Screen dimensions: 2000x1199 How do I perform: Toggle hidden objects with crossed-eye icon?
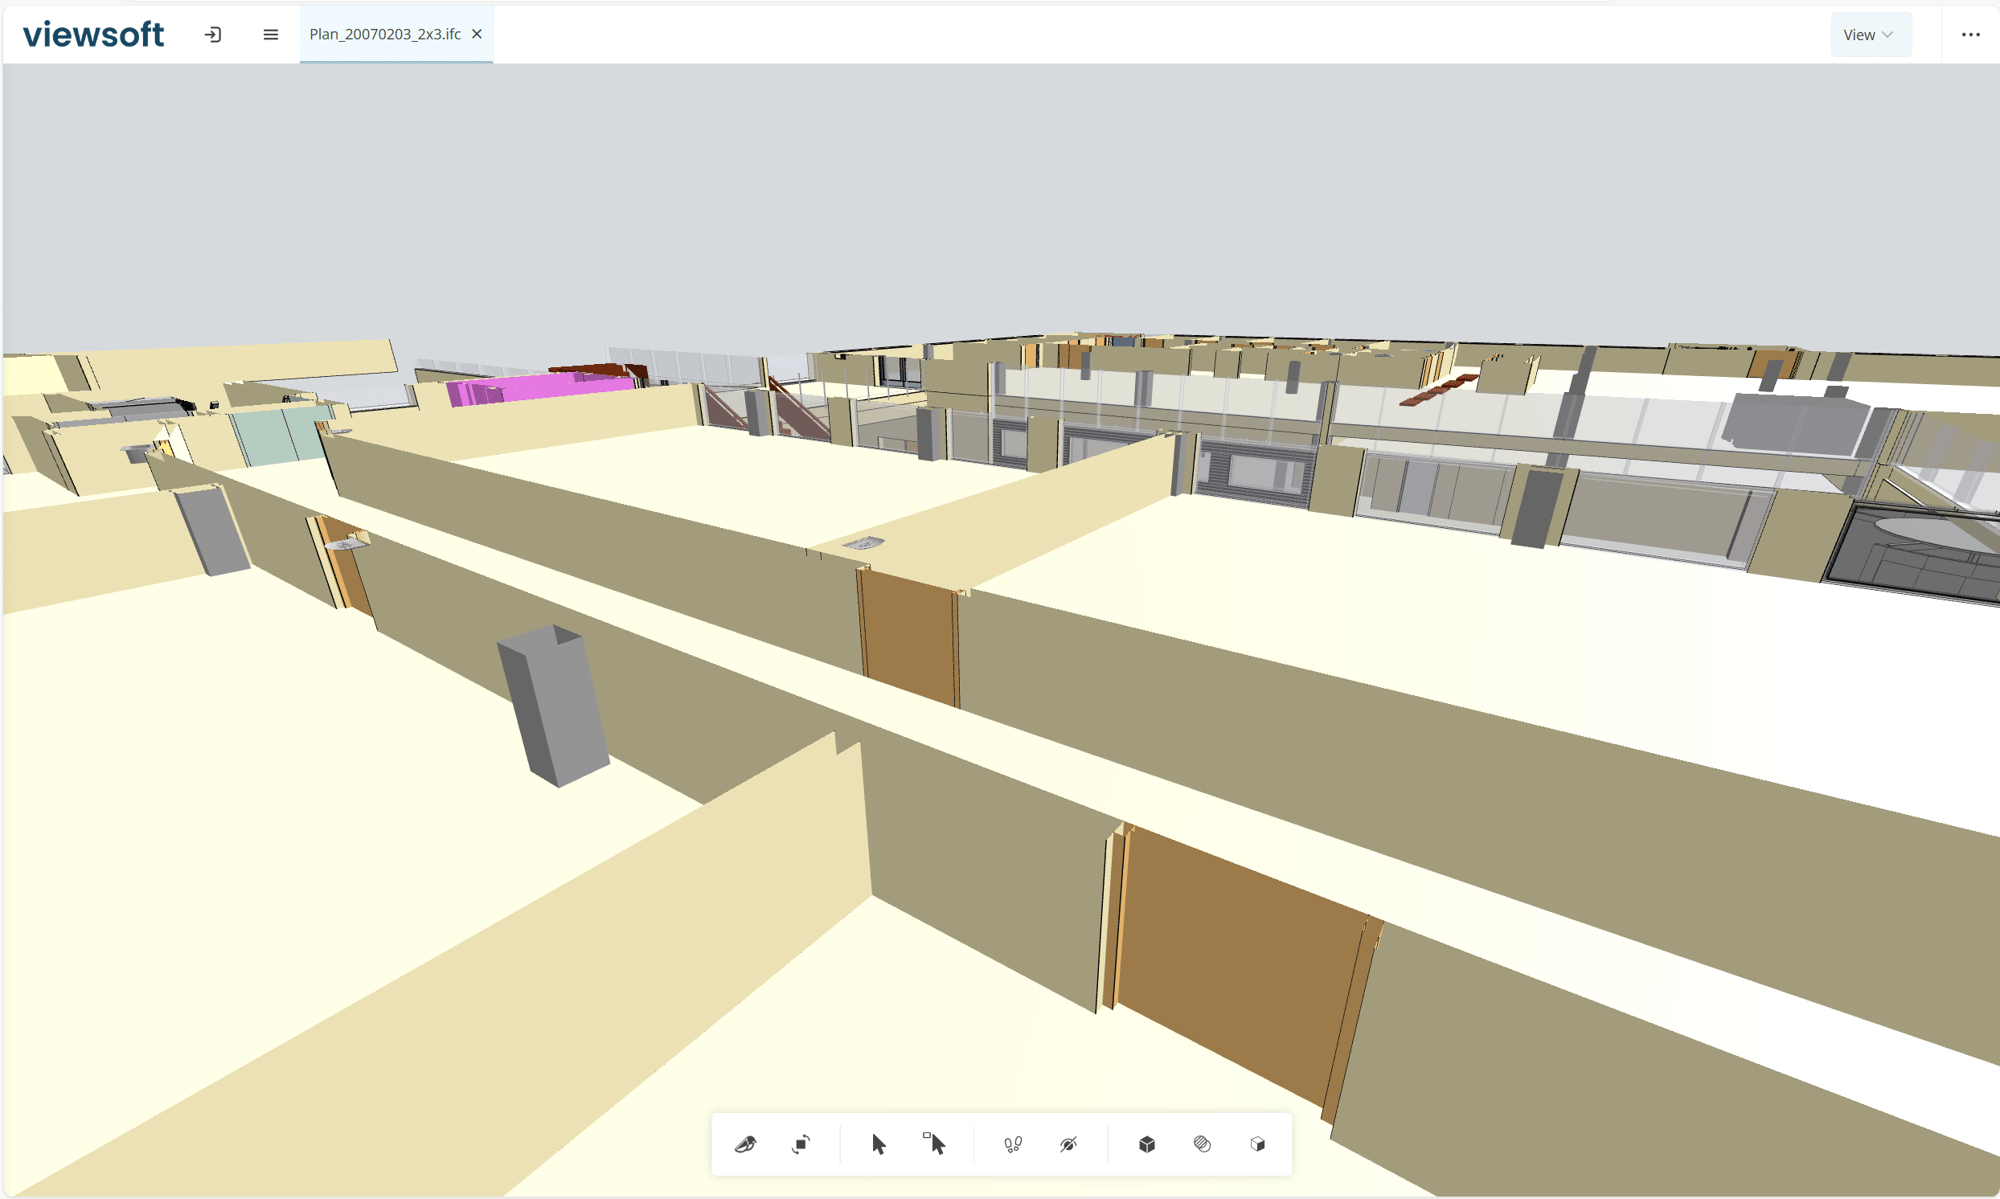coord(1068,1144)
